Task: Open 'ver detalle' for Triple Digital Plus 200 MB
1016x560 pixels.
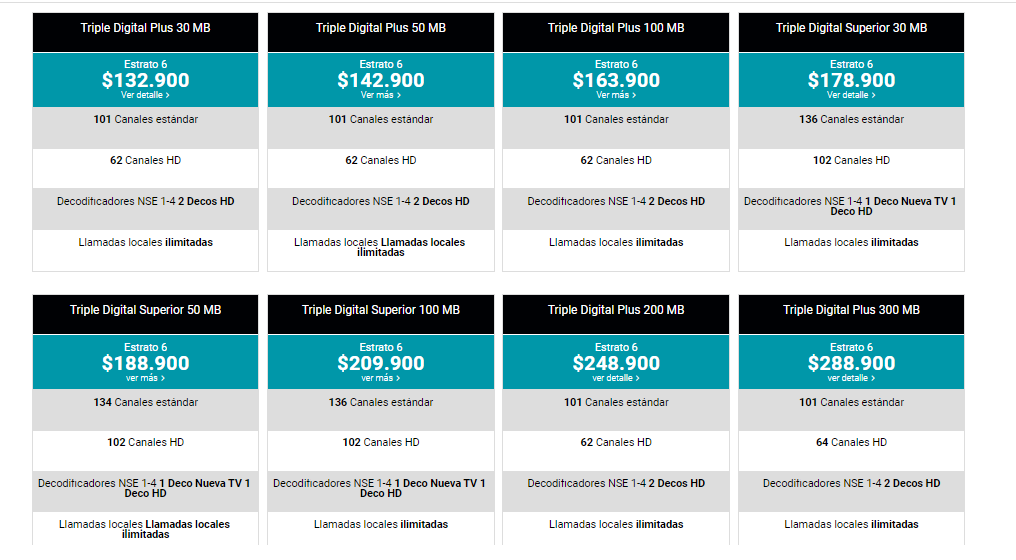Action: click(616, 378)
